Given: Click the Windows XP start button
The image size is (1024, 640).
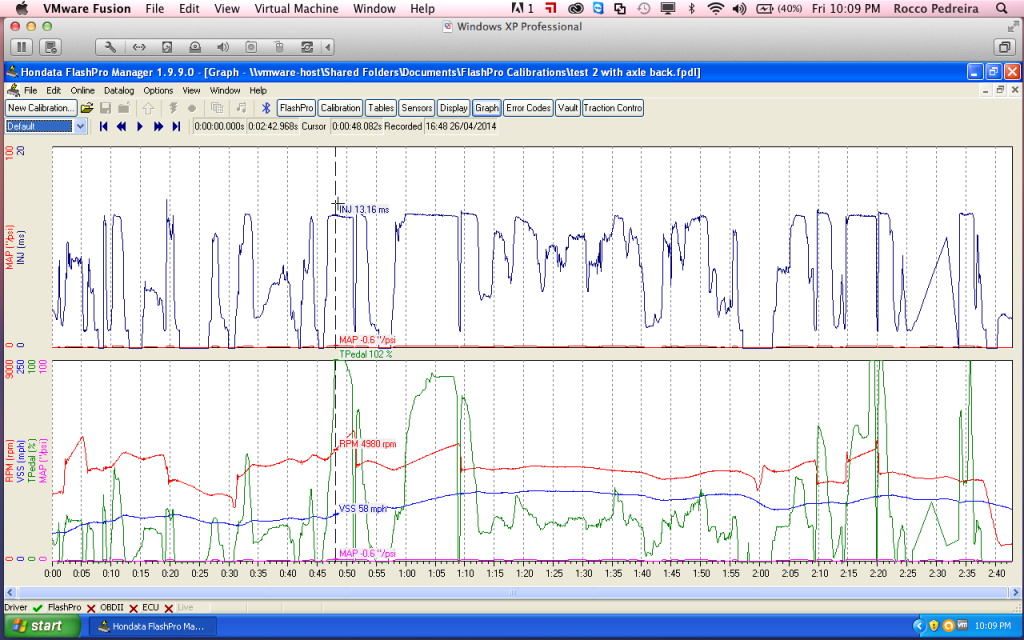Looking at the screenshot, I should [x=41, y=626].
